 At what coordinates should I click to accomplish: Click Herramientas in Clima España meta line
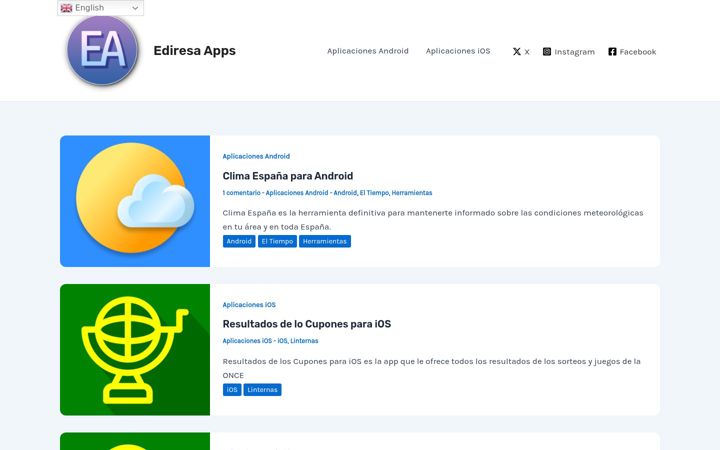click(x=412, y=193)
